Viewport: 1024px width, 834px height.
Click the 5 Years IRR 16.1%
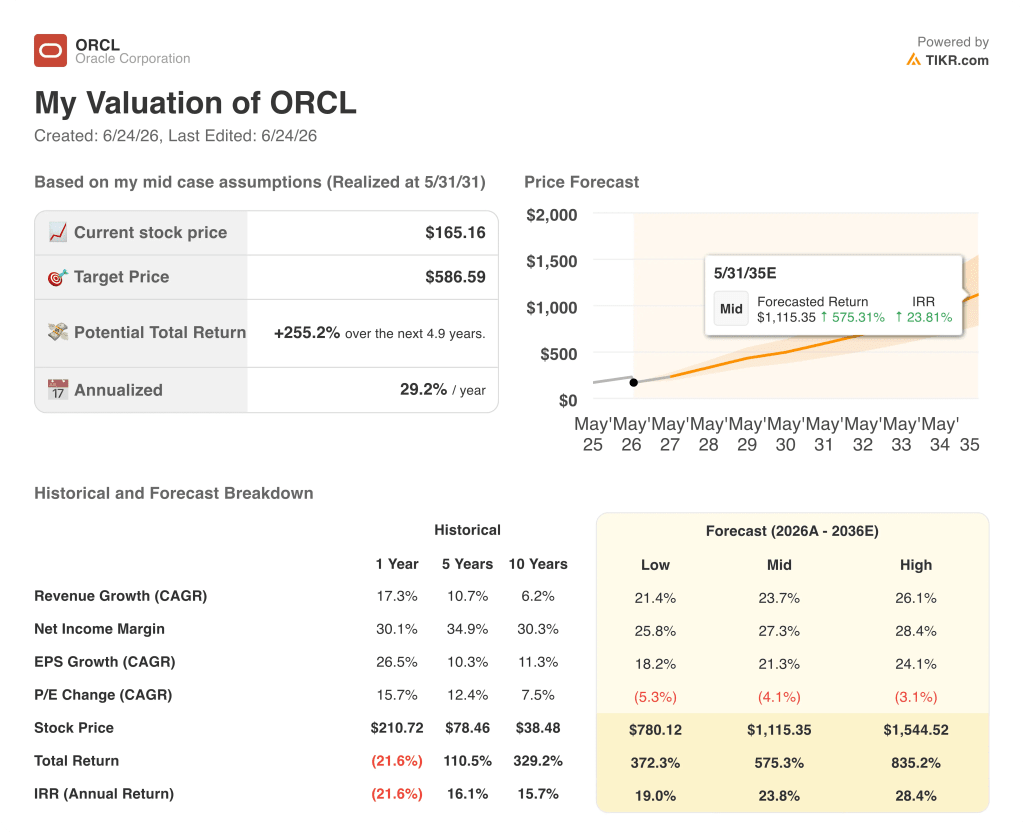(468, 794)
